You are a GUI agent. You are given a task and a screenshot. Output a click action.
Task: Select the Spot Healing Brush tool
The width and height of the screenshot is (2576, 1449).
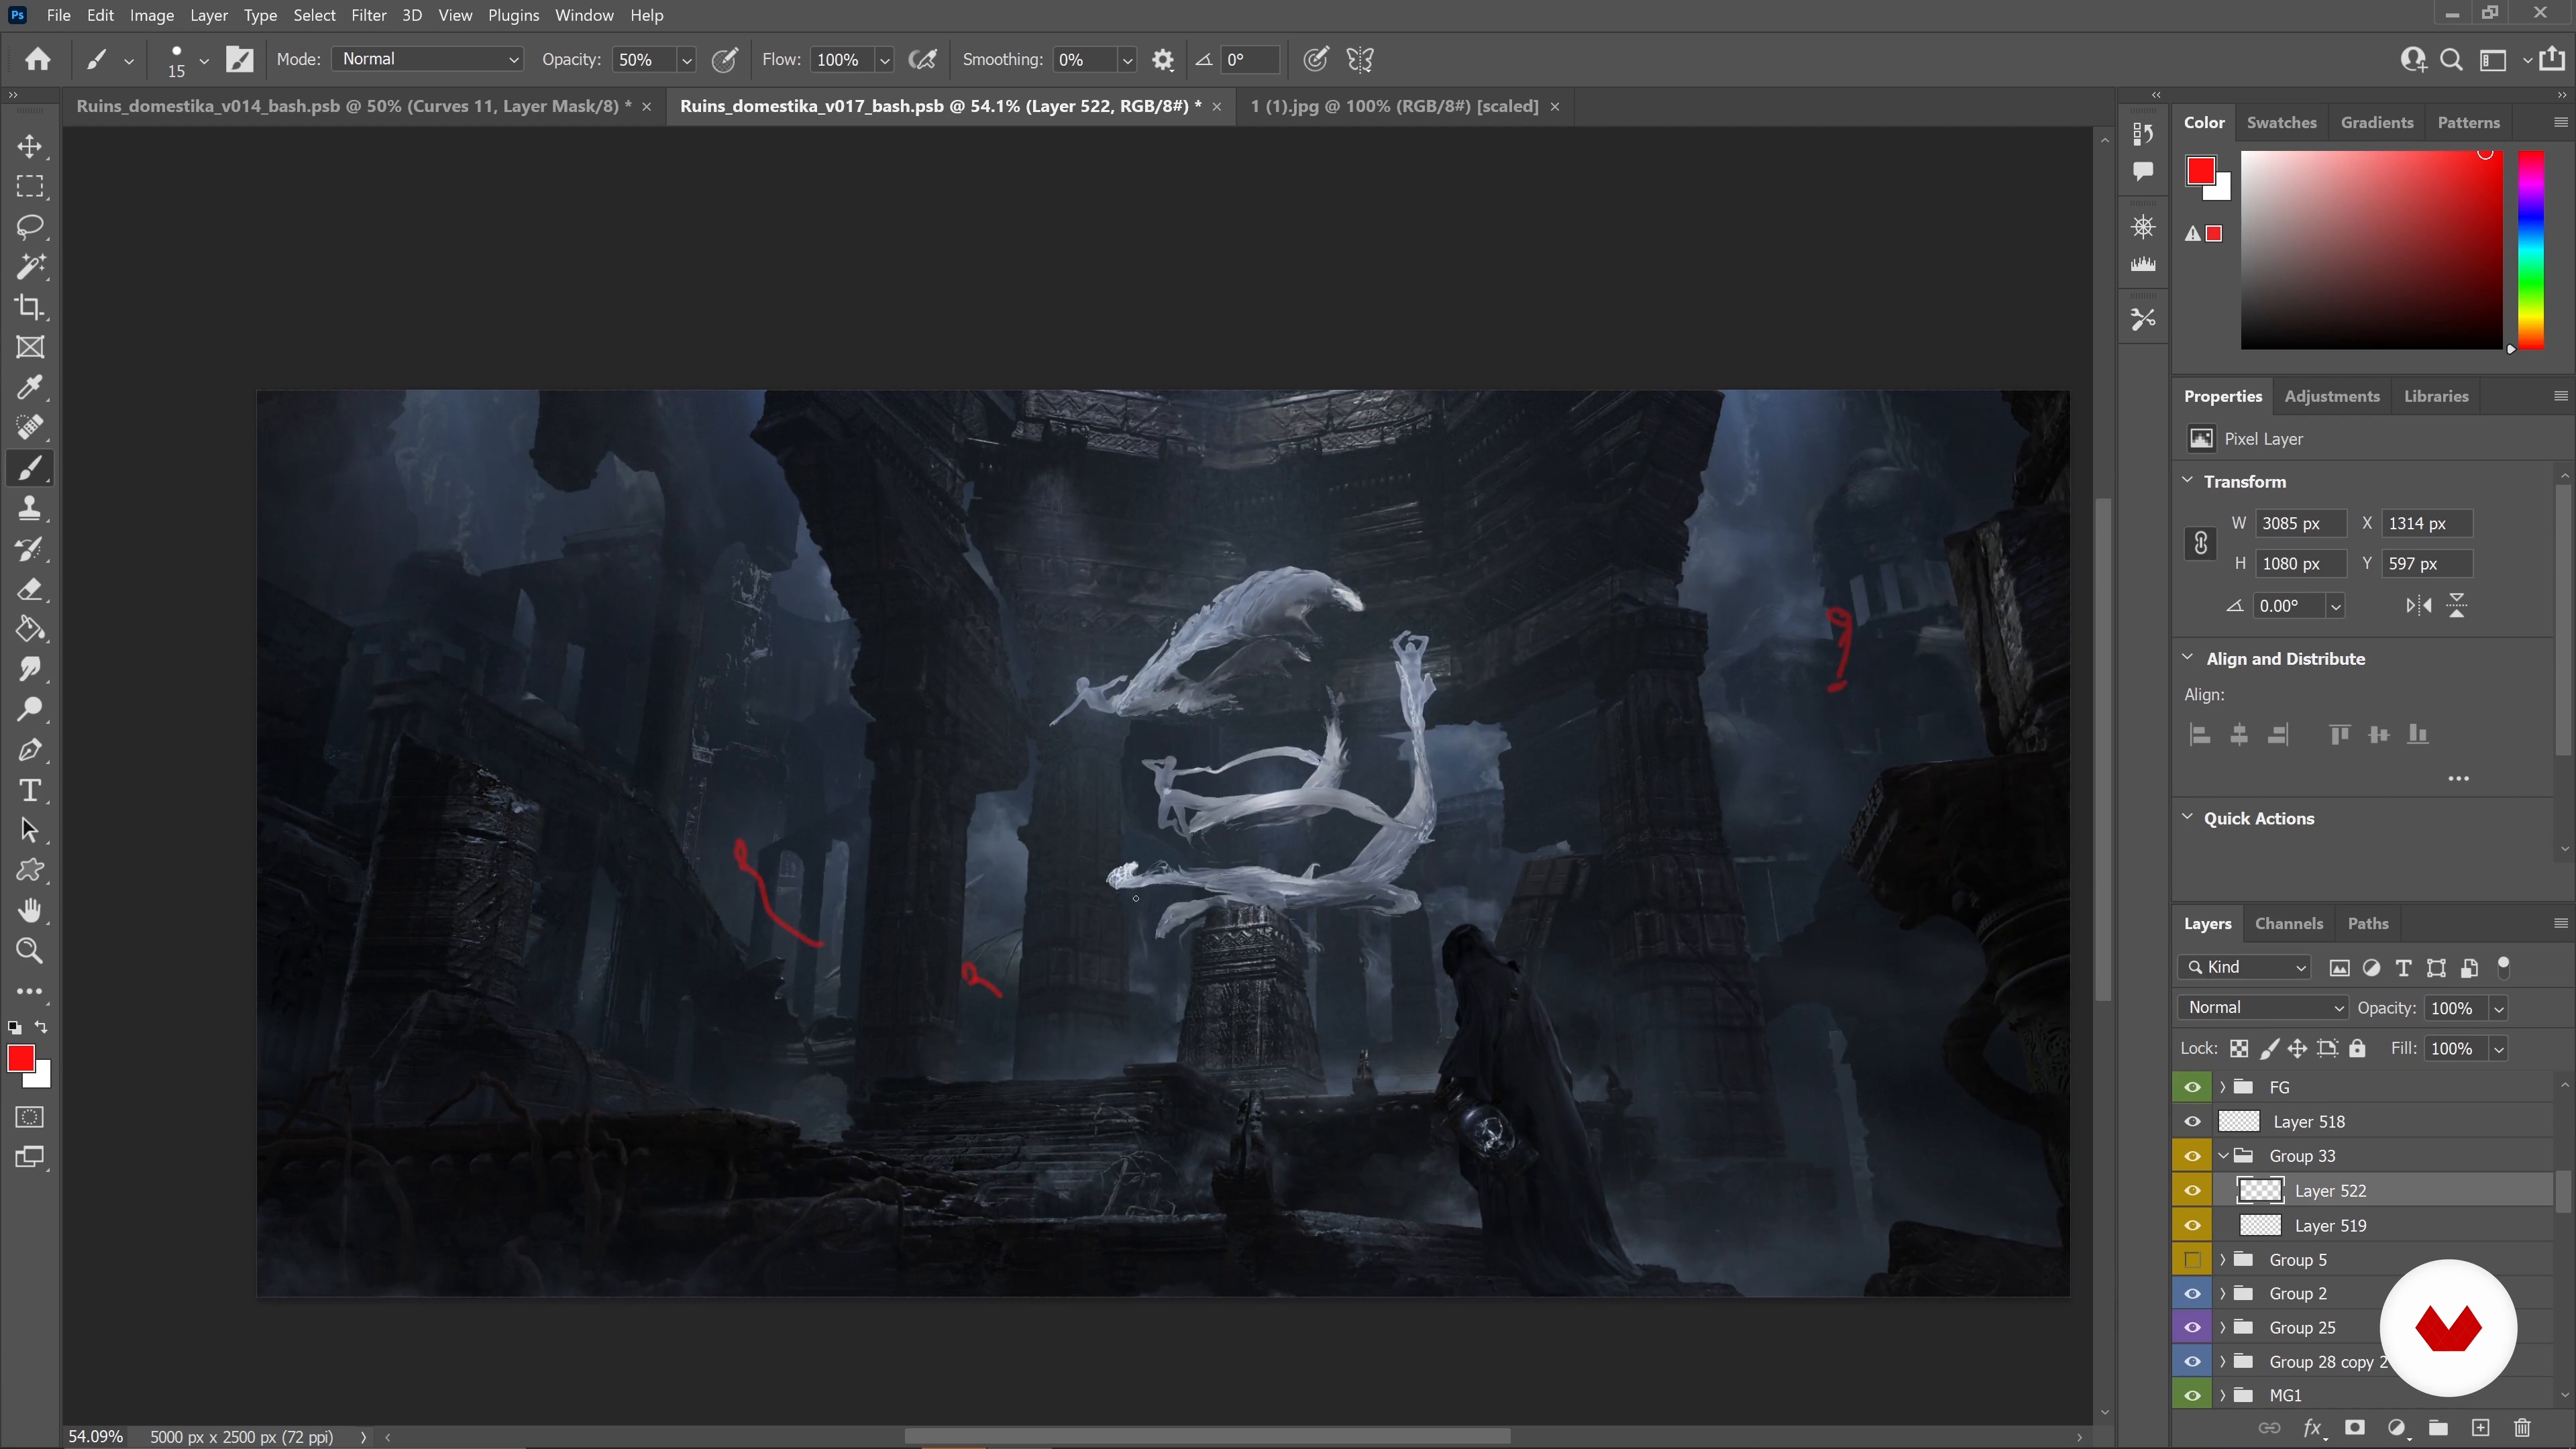tap(30, 428)
